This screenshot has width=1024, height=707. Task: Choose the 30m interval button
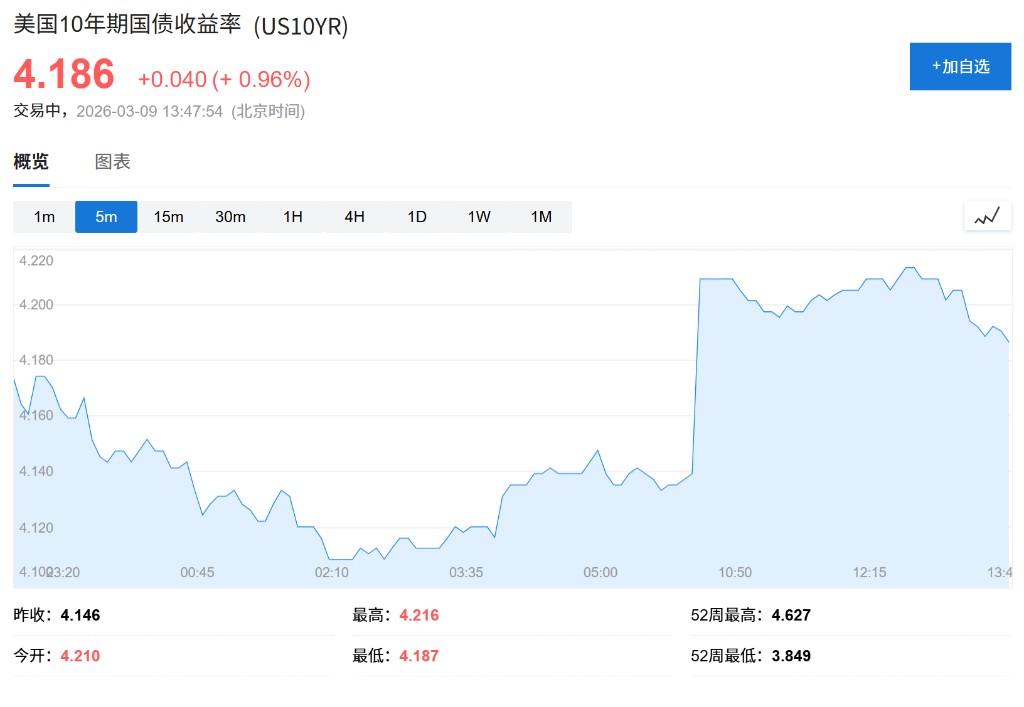pos(230,217)
